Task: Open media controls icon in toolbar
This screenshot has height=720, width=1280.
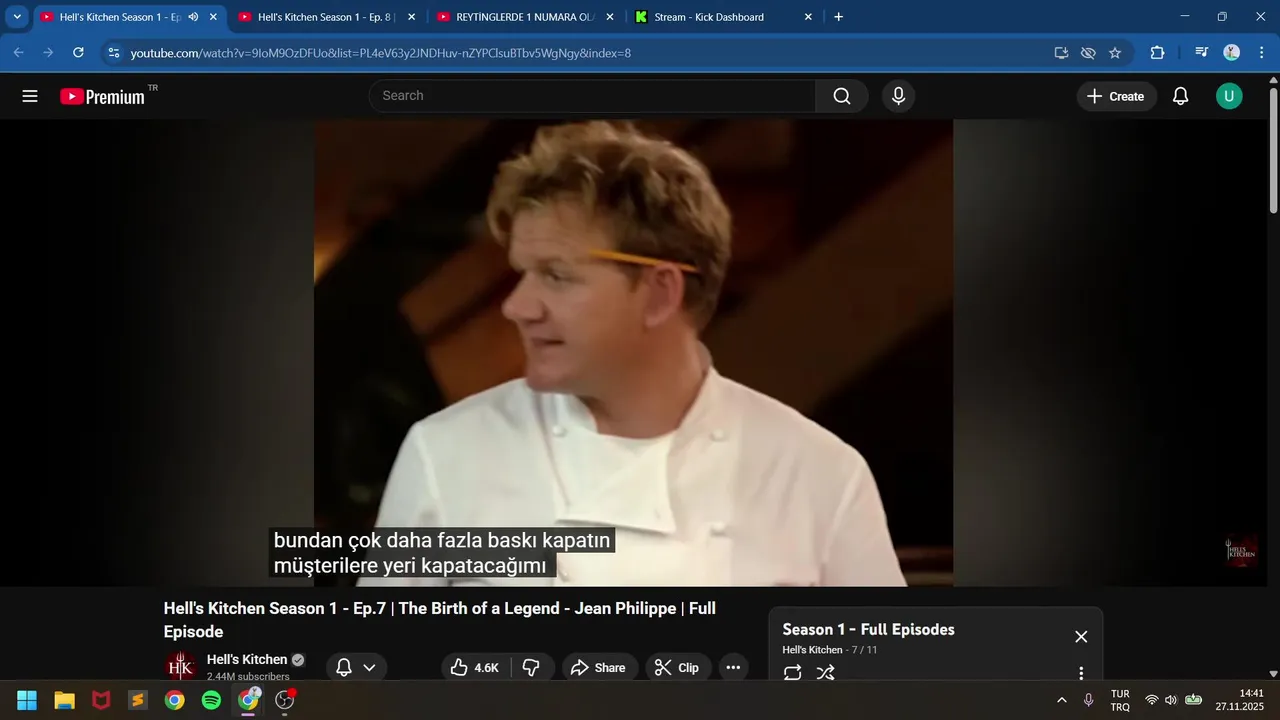Action: pyautogui.click(x=1202, y=53)
